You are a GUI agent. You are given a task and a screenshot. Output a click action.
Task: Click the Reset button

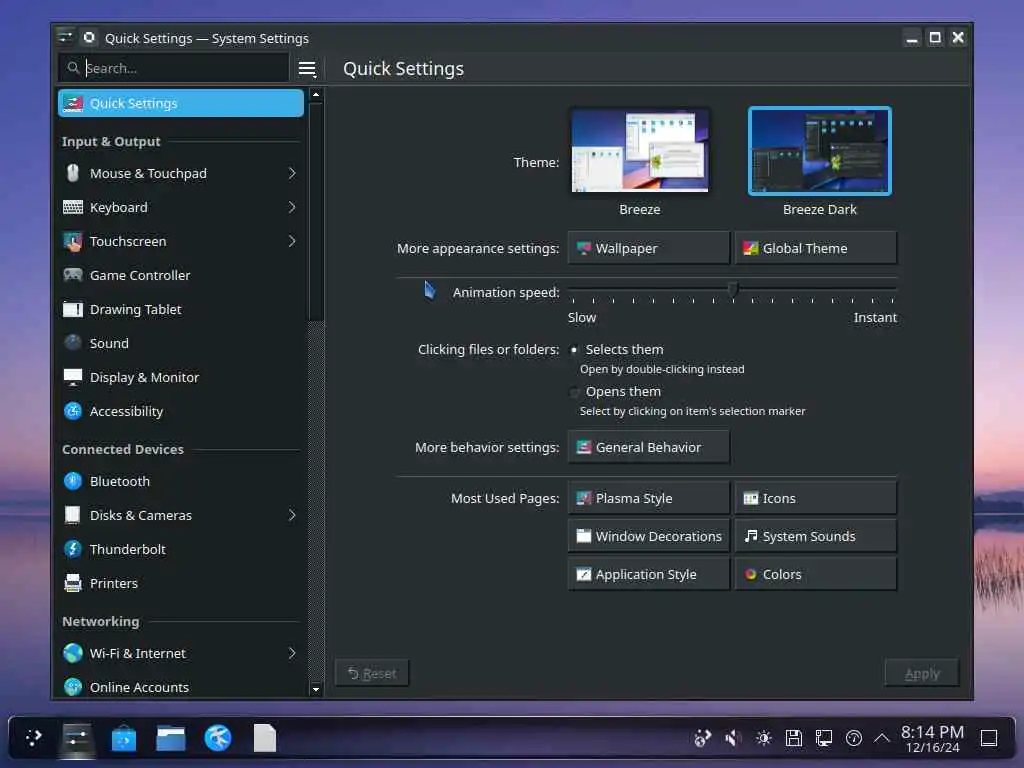[x=372, y=673]
